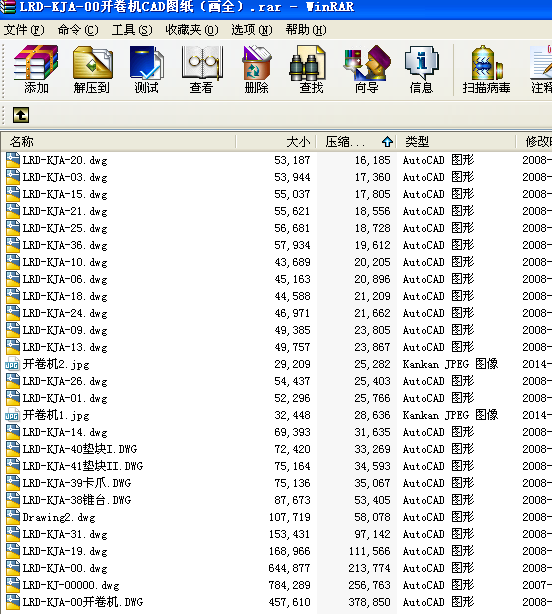Click the WinRAR title bar books icon
This screenshot has width=552, height=614.
[x=7, y=7]
